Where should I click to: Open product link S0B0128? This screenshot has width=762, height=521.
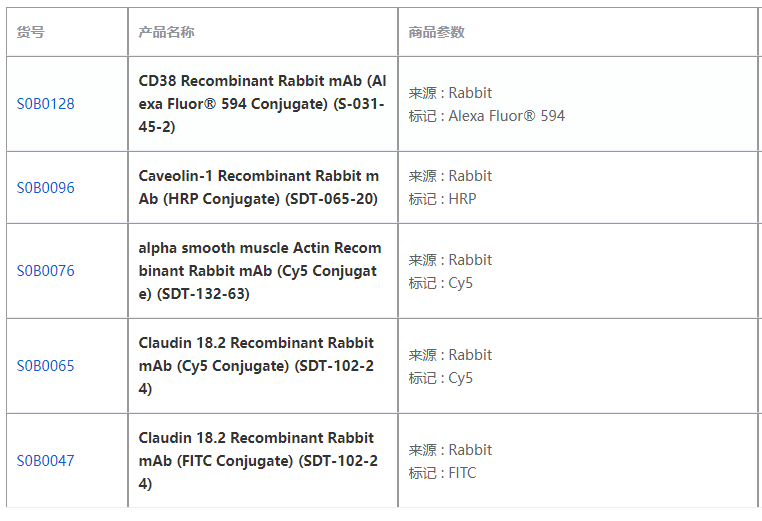tap(45, 104)
